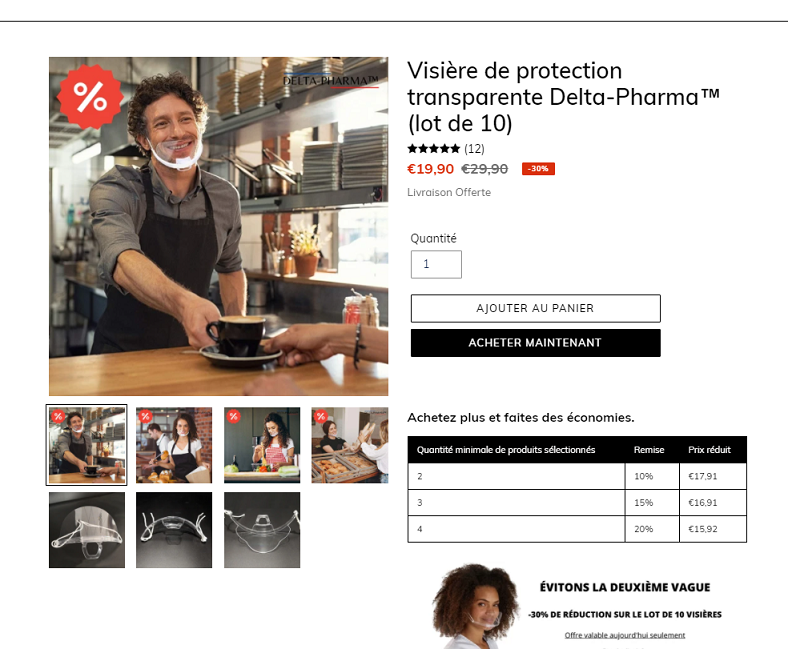Select thumbnail of woman cooking in red apron

pyautogui.click(x=262, y=445)
